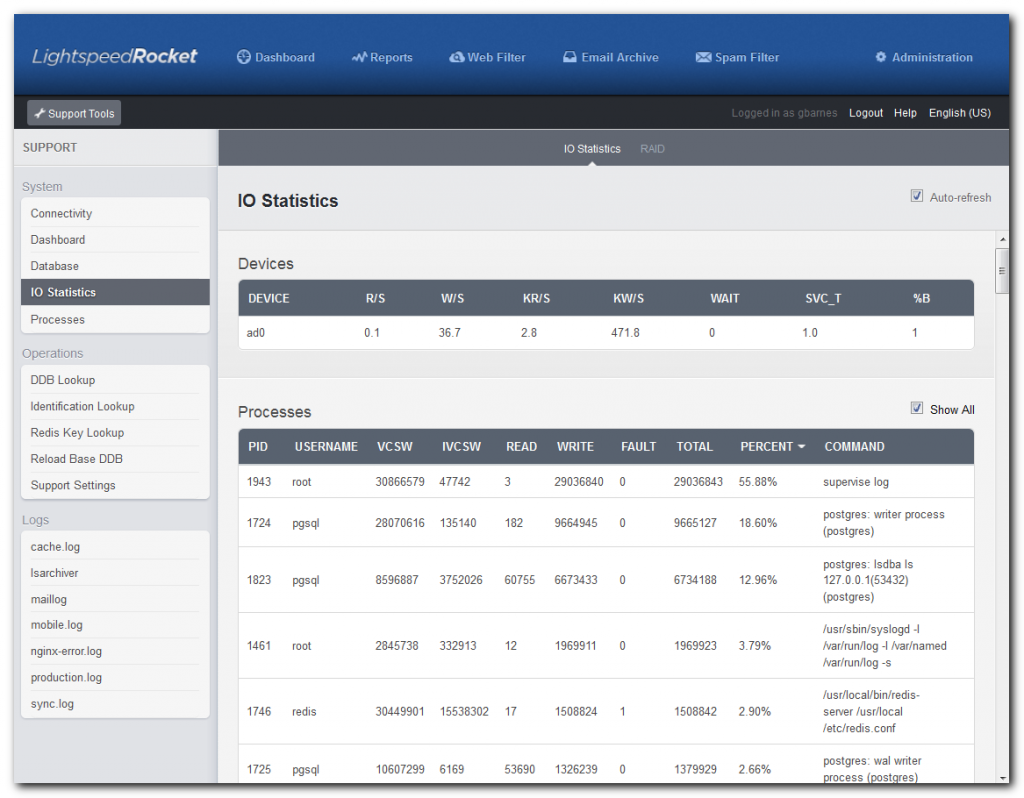Click the Dashboard globe icon in top navigation
The image size is (1024, 798).
pos(244,57)
